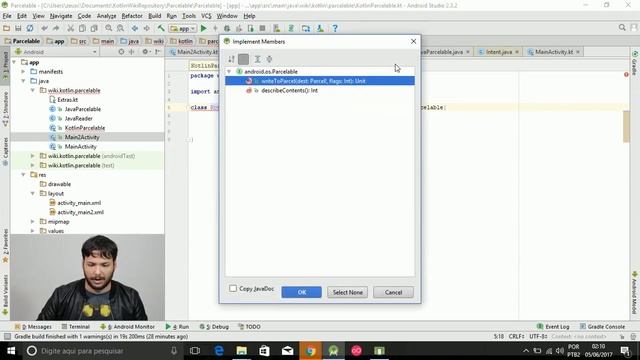Click the editor vertical scrollbar marker
640x360 pixels.
pyautogui.click(x=626, y=127)
